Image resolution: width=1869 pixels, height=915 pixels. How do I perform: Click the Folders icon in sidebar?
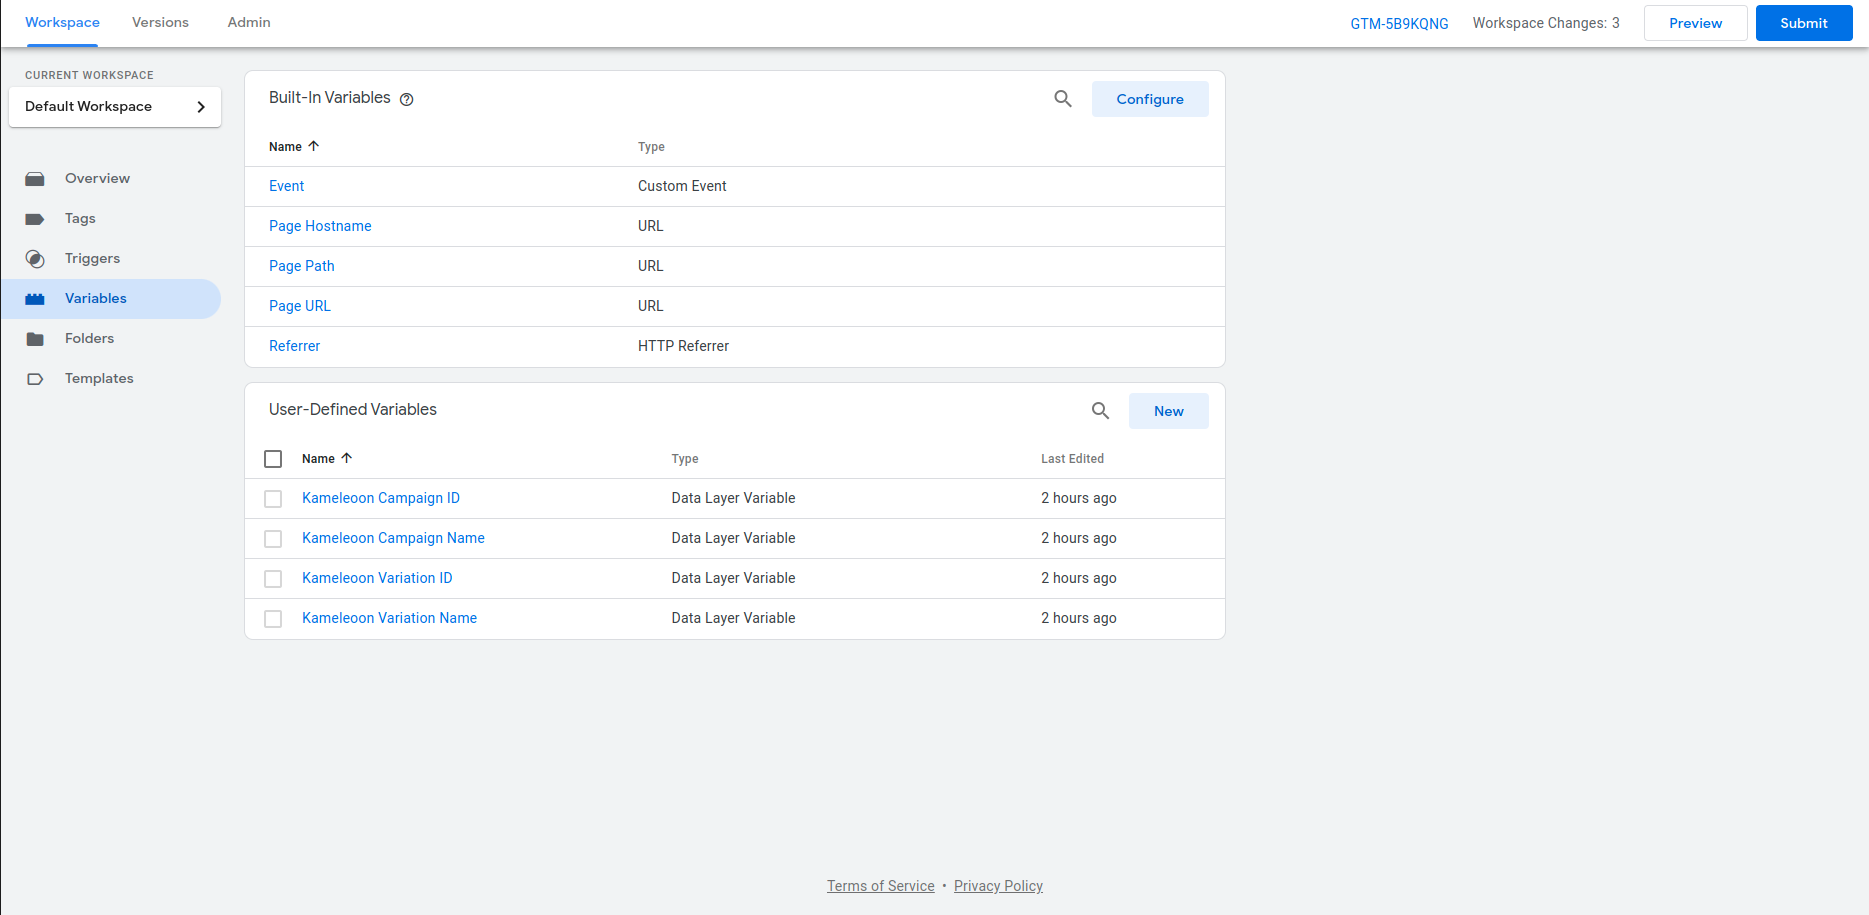click(35, 339)
